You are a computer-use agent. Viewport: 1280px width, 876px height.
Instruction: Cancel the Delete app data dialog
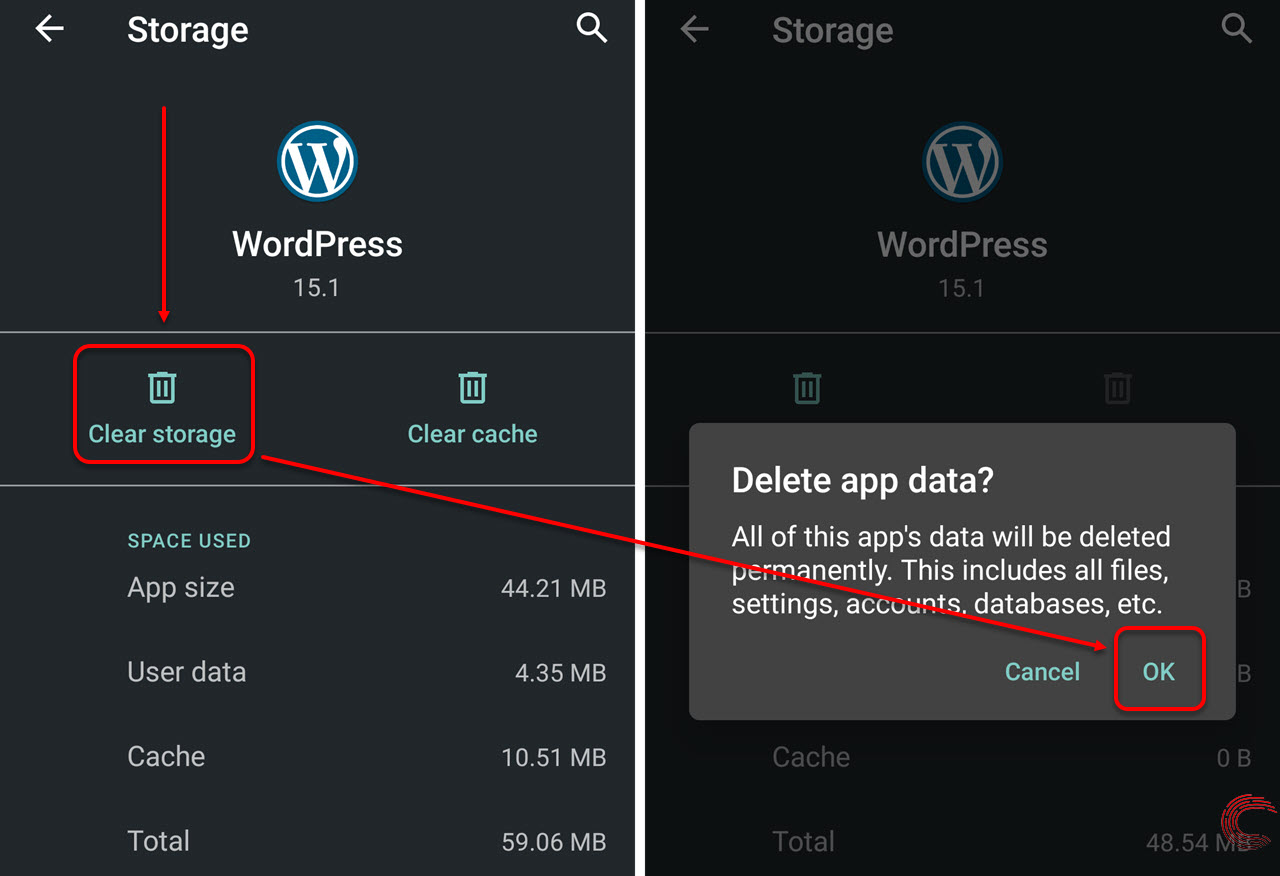1042,672
